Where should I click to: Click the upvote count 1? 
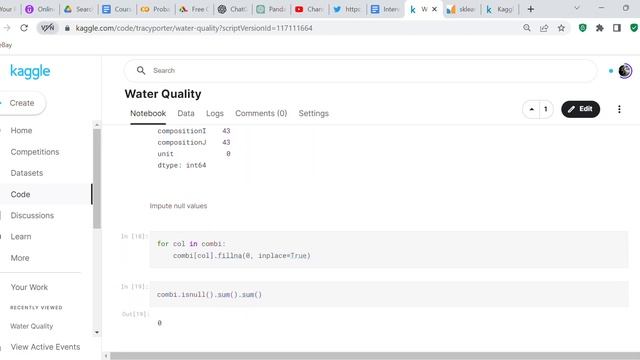tap(546, 109)
